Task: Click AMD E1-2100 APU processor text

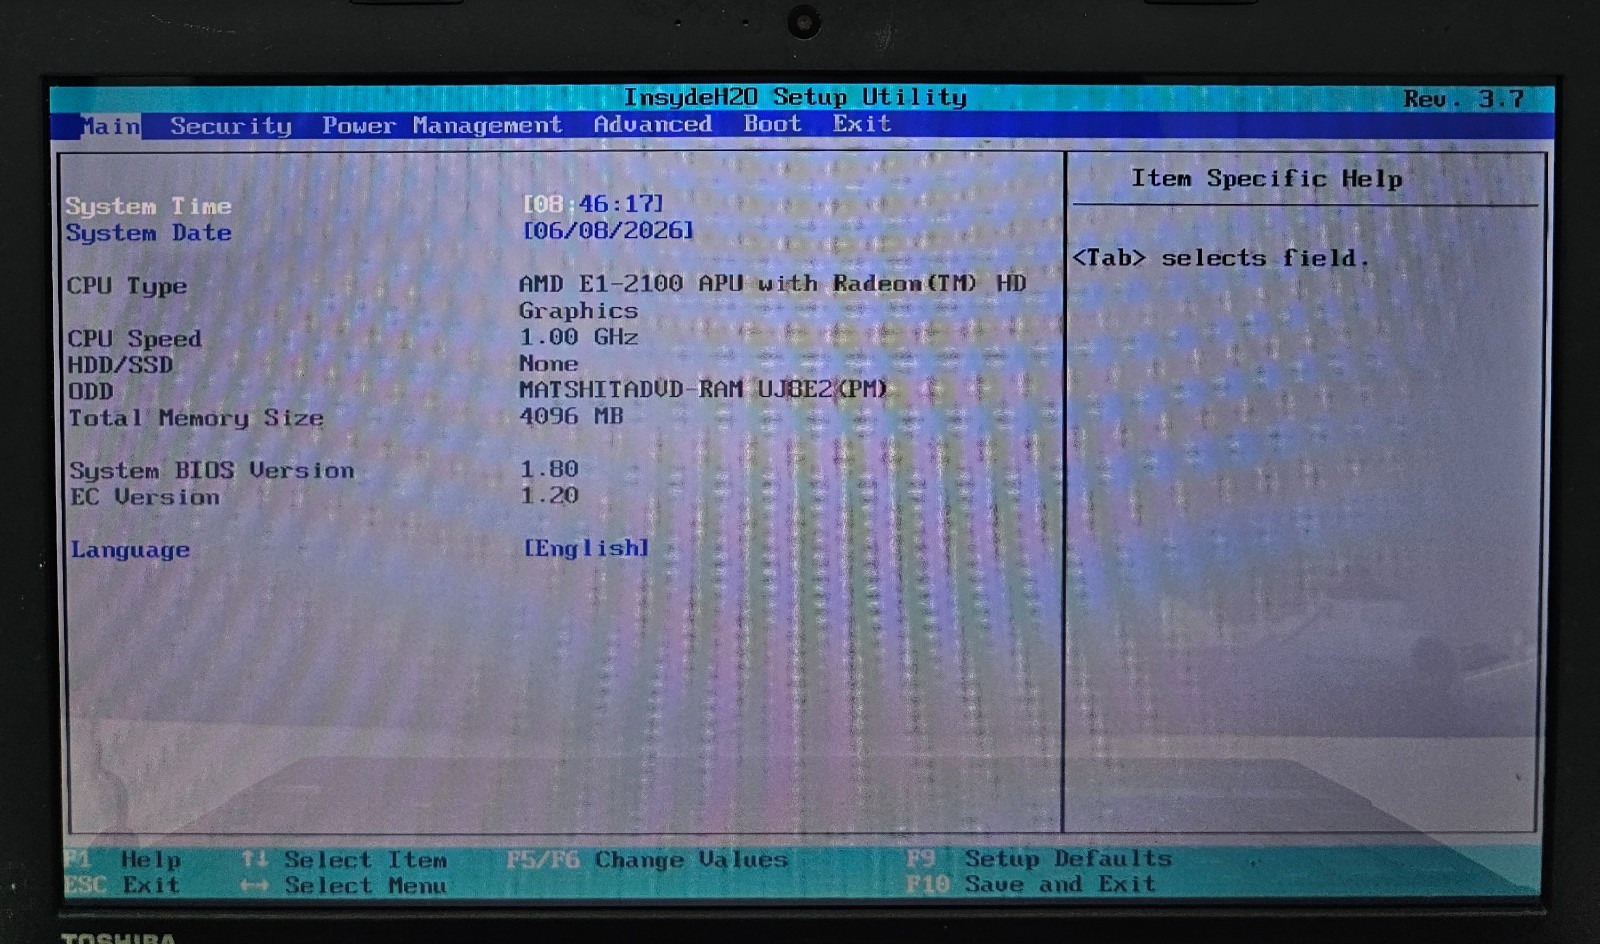Action: point(772,297)
